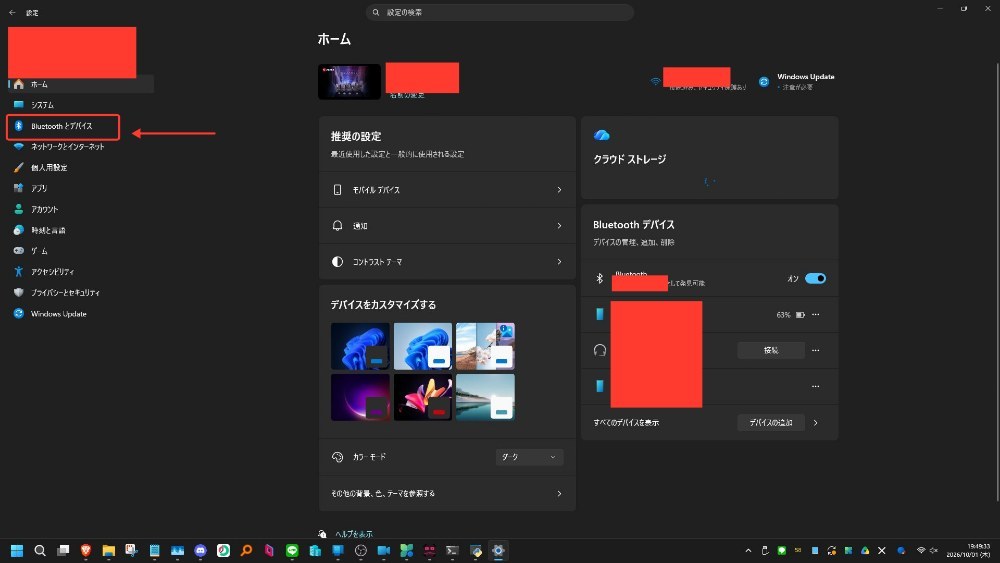Click the Google Drive tray icon
1000x563 pixels.
[x=865, y=551]
